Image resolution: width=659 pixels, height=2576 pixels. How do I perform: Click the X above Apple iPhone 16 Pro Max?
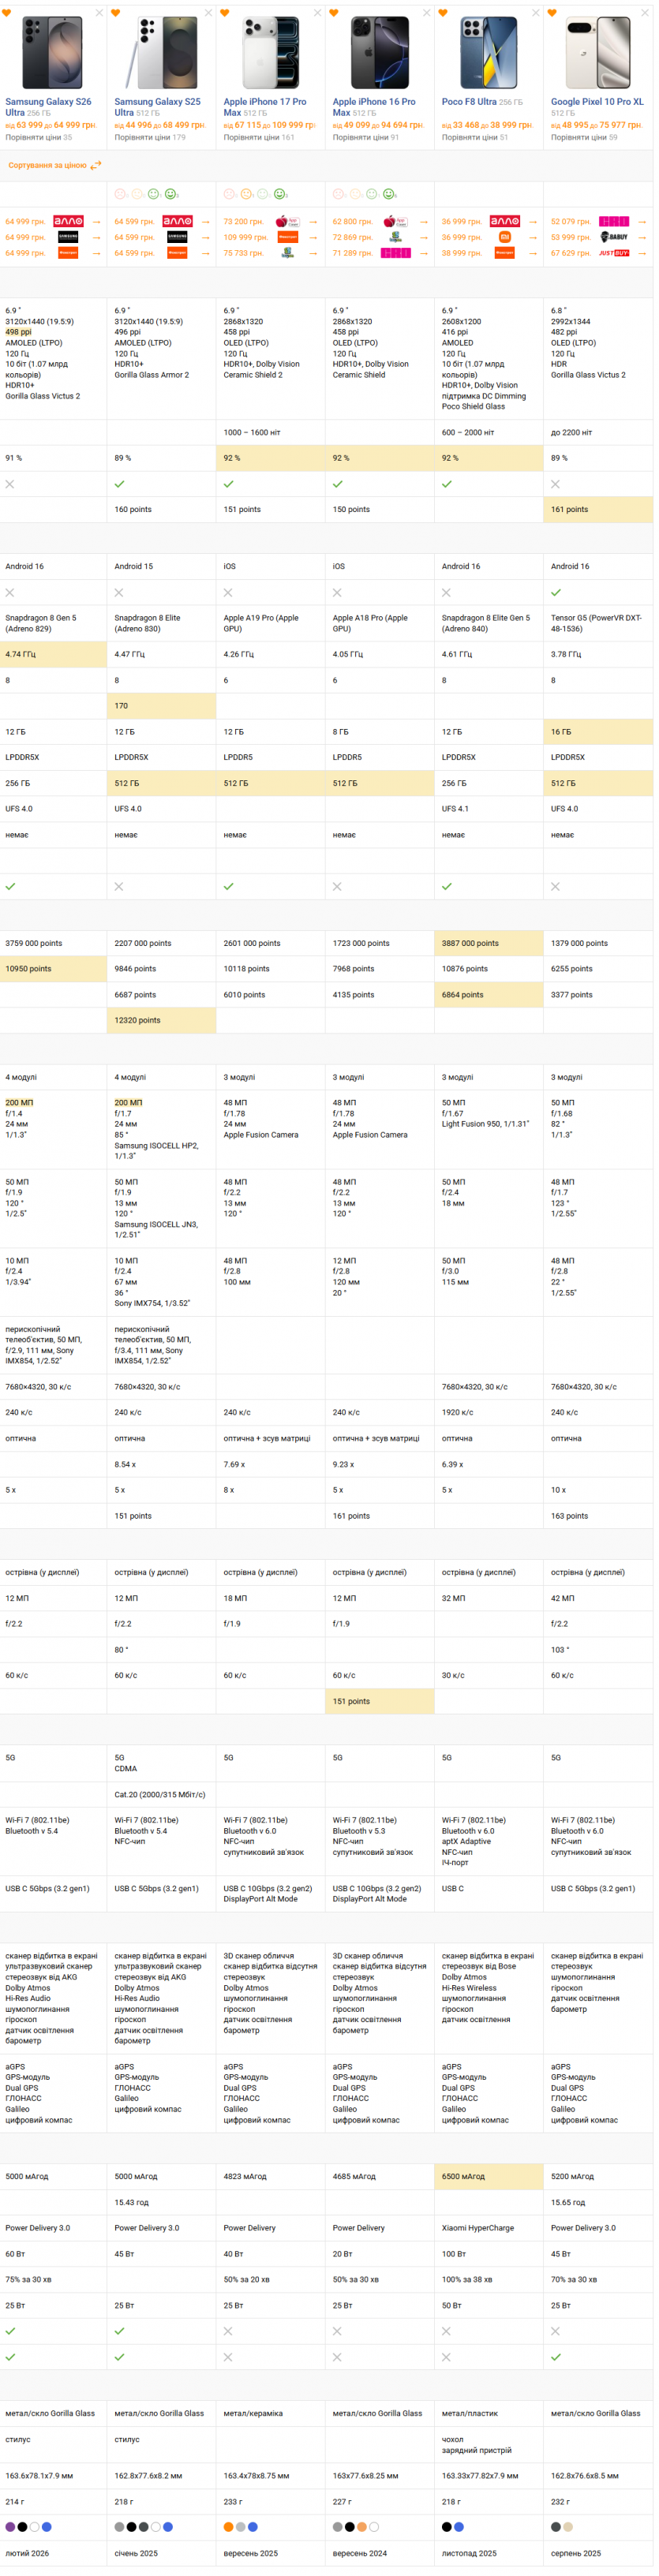click(427, 13)
